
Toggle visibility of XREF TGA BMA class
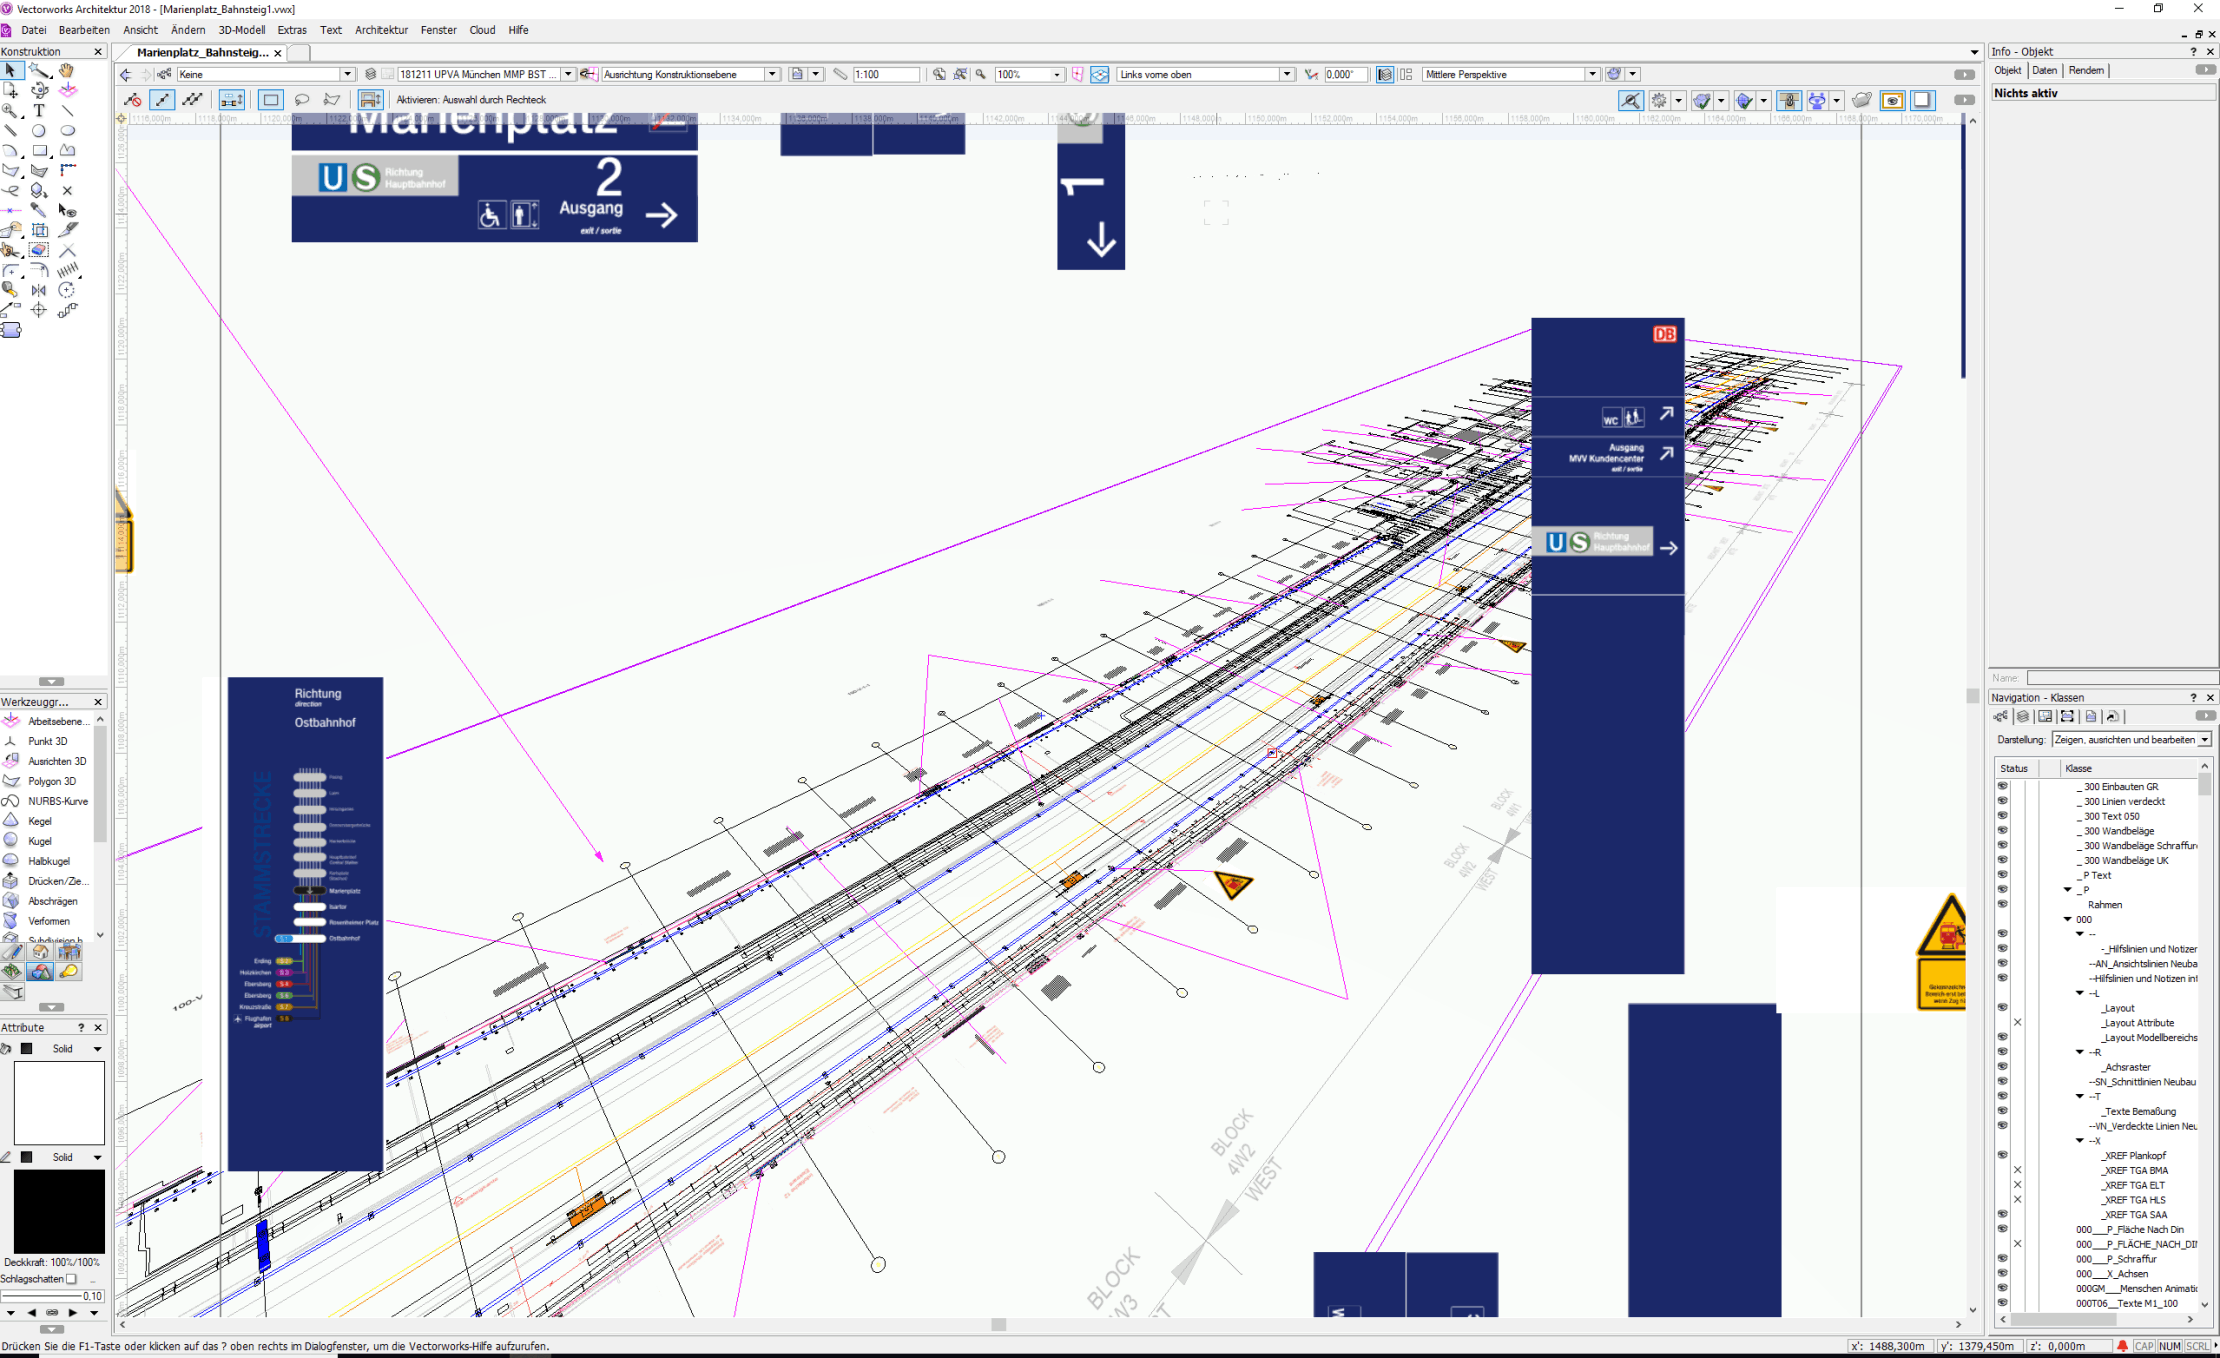pos(2017,1170)
